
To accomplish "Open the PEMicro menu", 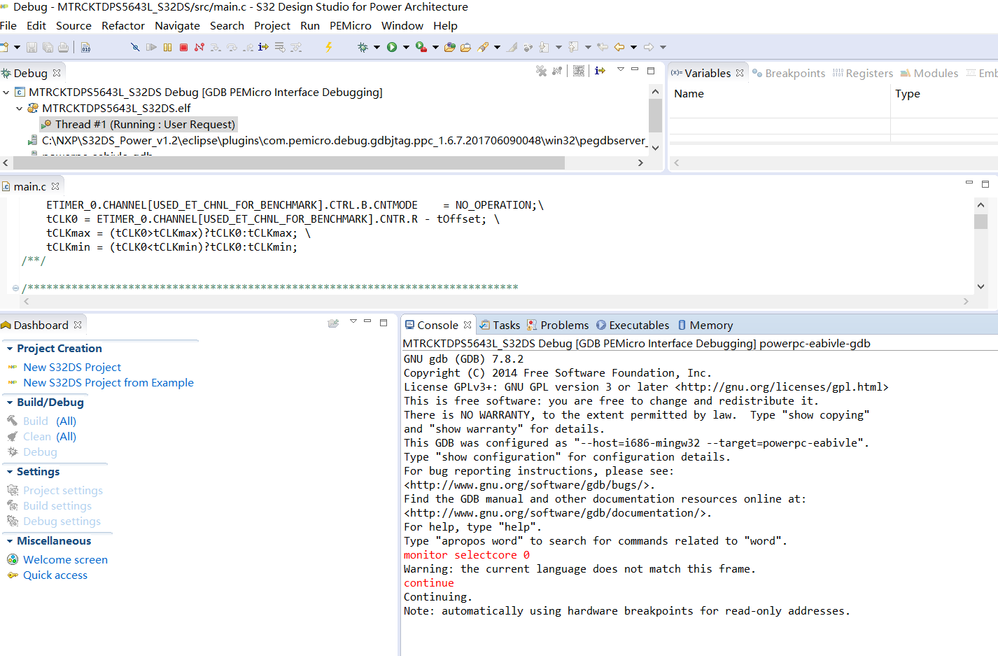I will [x=350, y=26].
